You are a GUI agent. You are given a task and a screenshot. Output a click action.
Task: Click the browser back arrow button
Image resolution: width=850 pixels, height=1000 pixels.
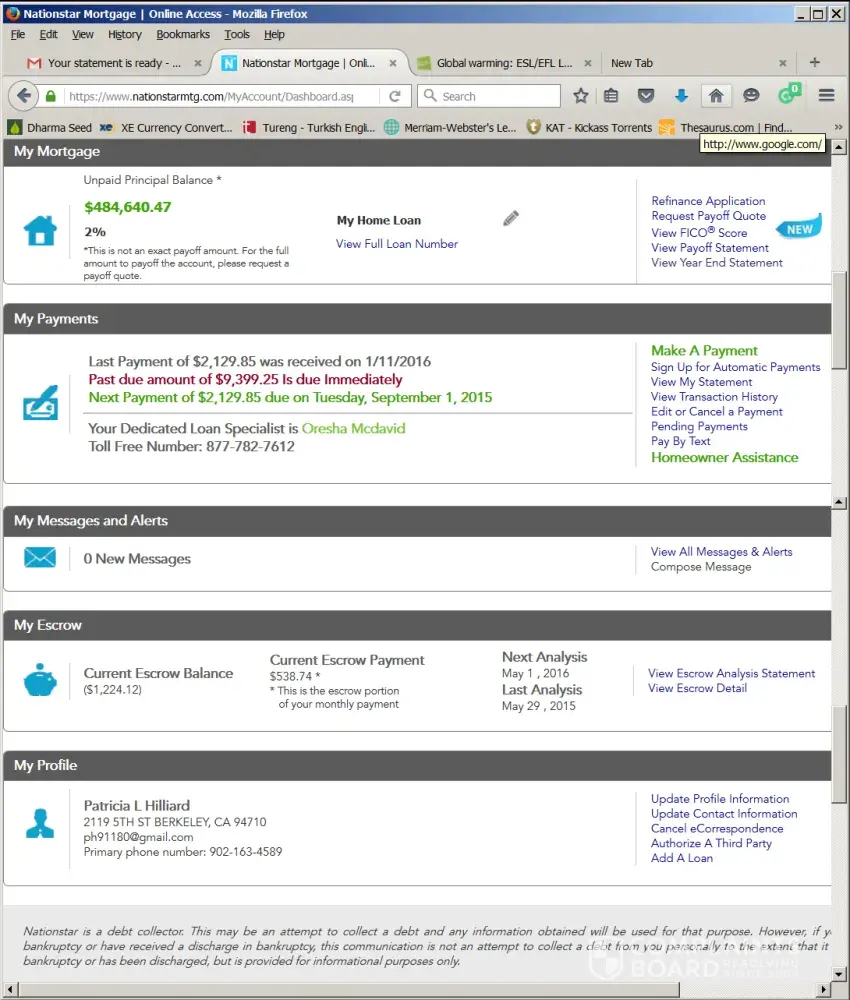(24, 96)
